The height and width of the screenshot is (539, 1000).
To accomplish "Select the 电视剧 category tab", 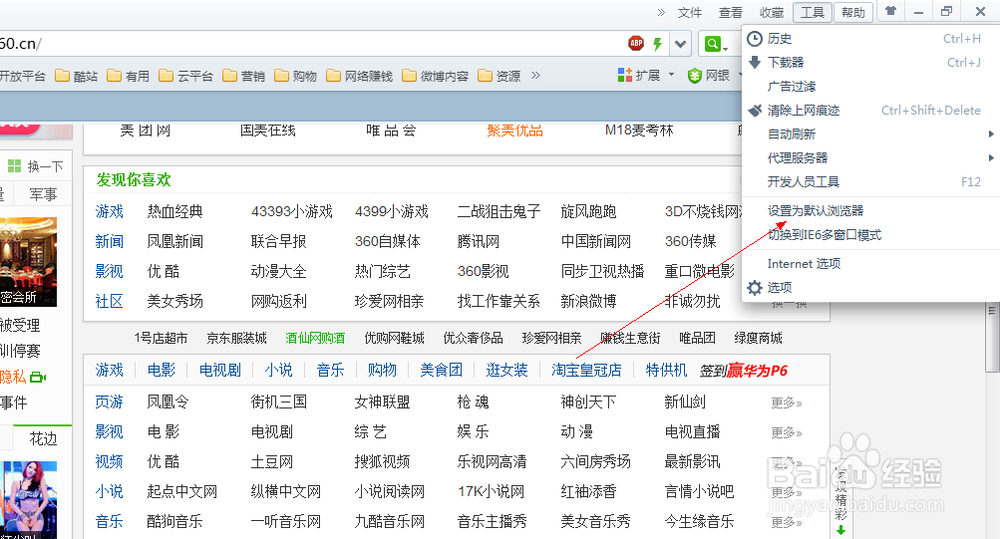I will pos(220,370).
